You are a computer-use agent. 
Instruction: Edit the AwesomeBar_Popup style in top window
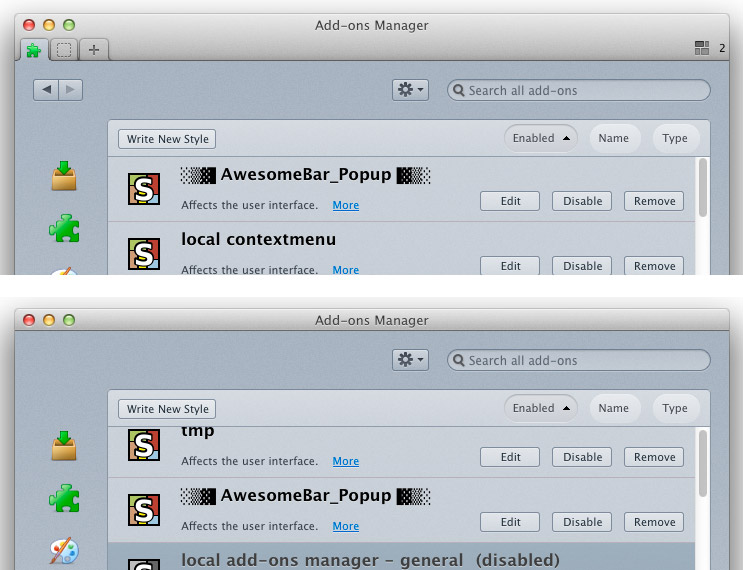(510, 201)
